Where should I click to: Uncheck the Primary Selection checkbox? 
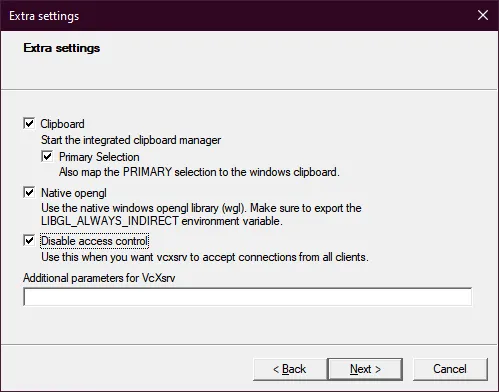(x=47, y=156)
